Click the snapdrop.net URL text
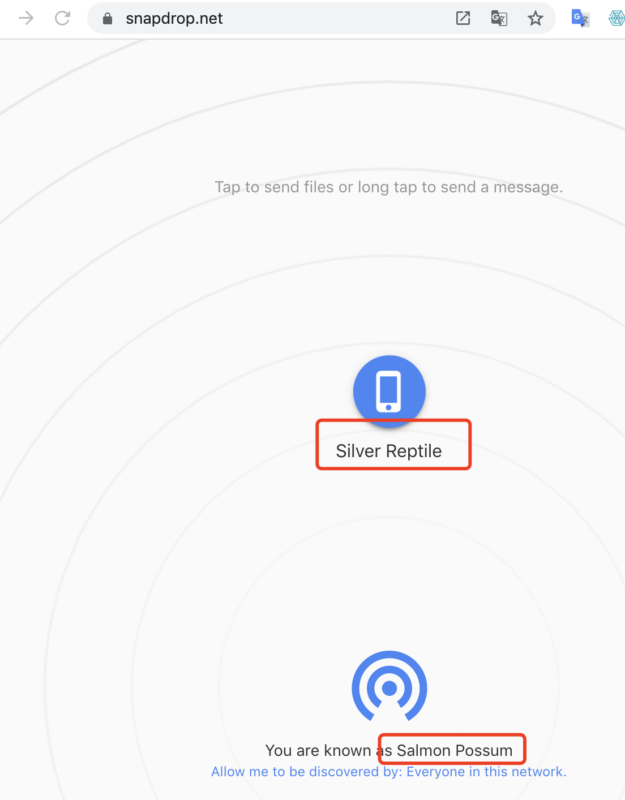Screen dimensions: 625x800 [173, 19]
